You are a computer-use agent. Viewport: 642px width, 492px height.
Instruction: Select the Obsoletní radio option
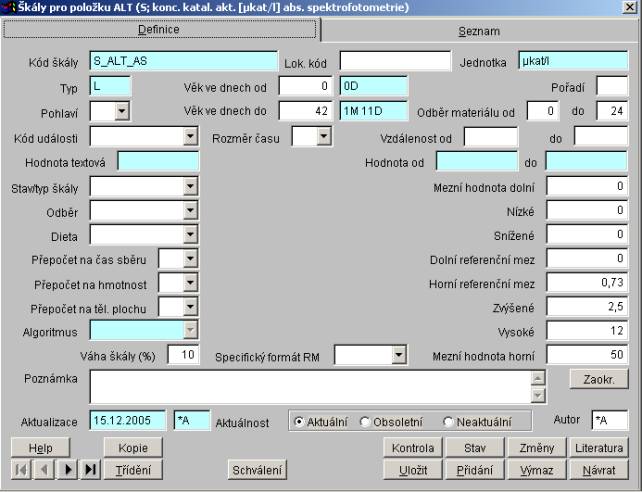[365, 421]
